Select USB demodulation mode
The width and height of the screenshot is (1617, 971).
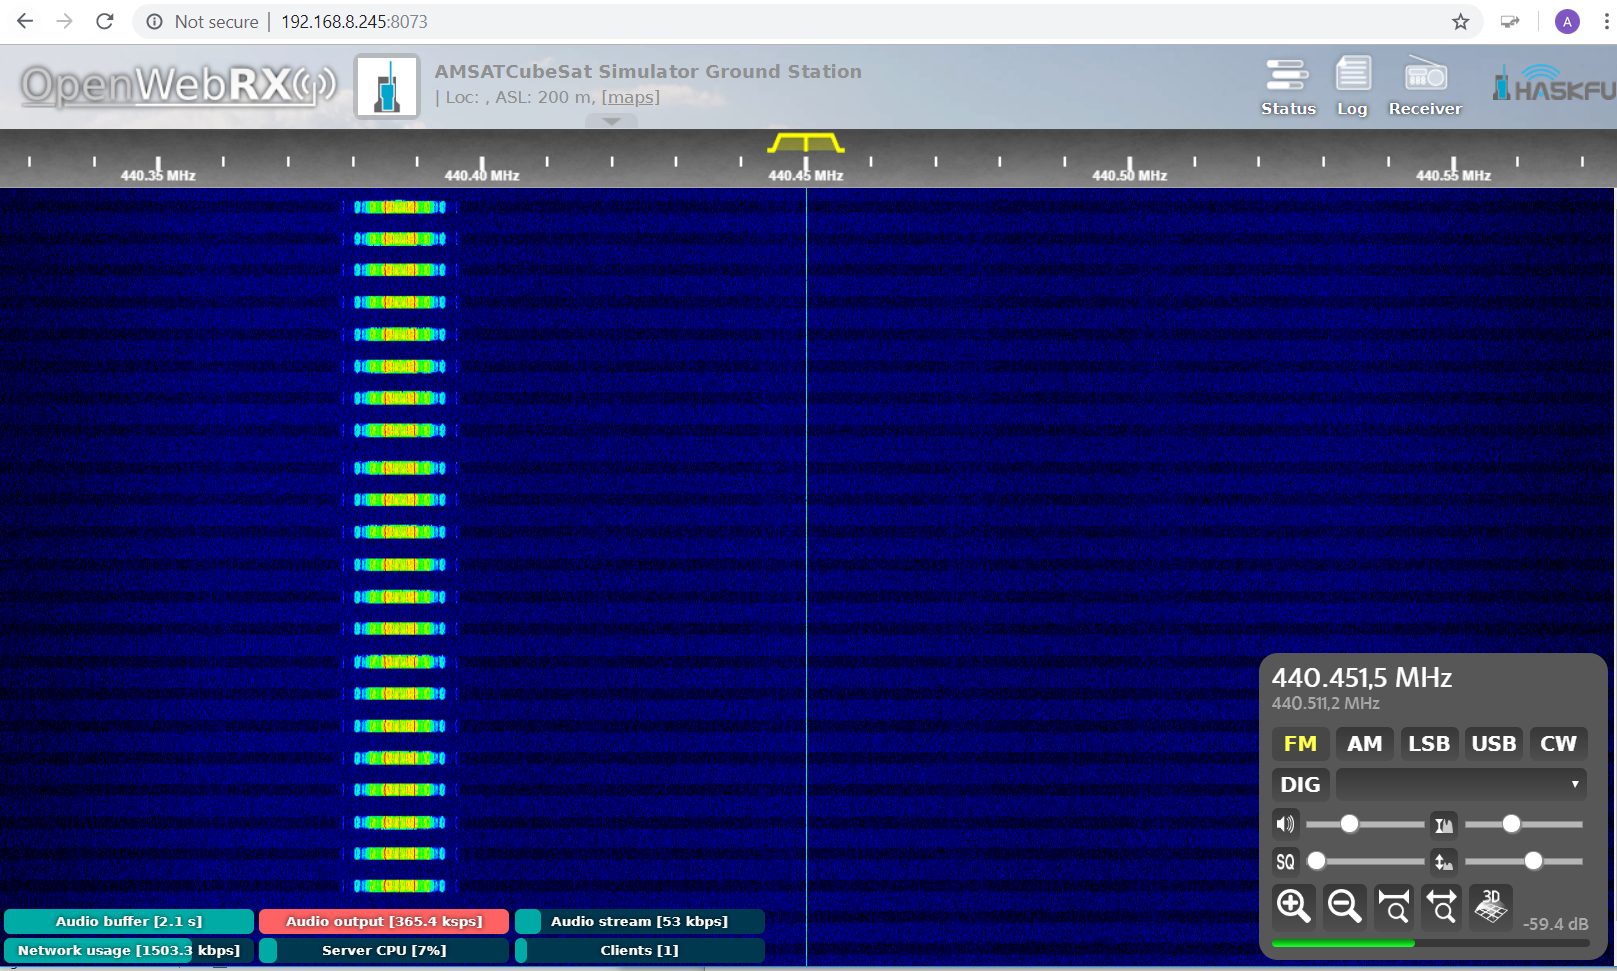click(x=1494, y=743)
